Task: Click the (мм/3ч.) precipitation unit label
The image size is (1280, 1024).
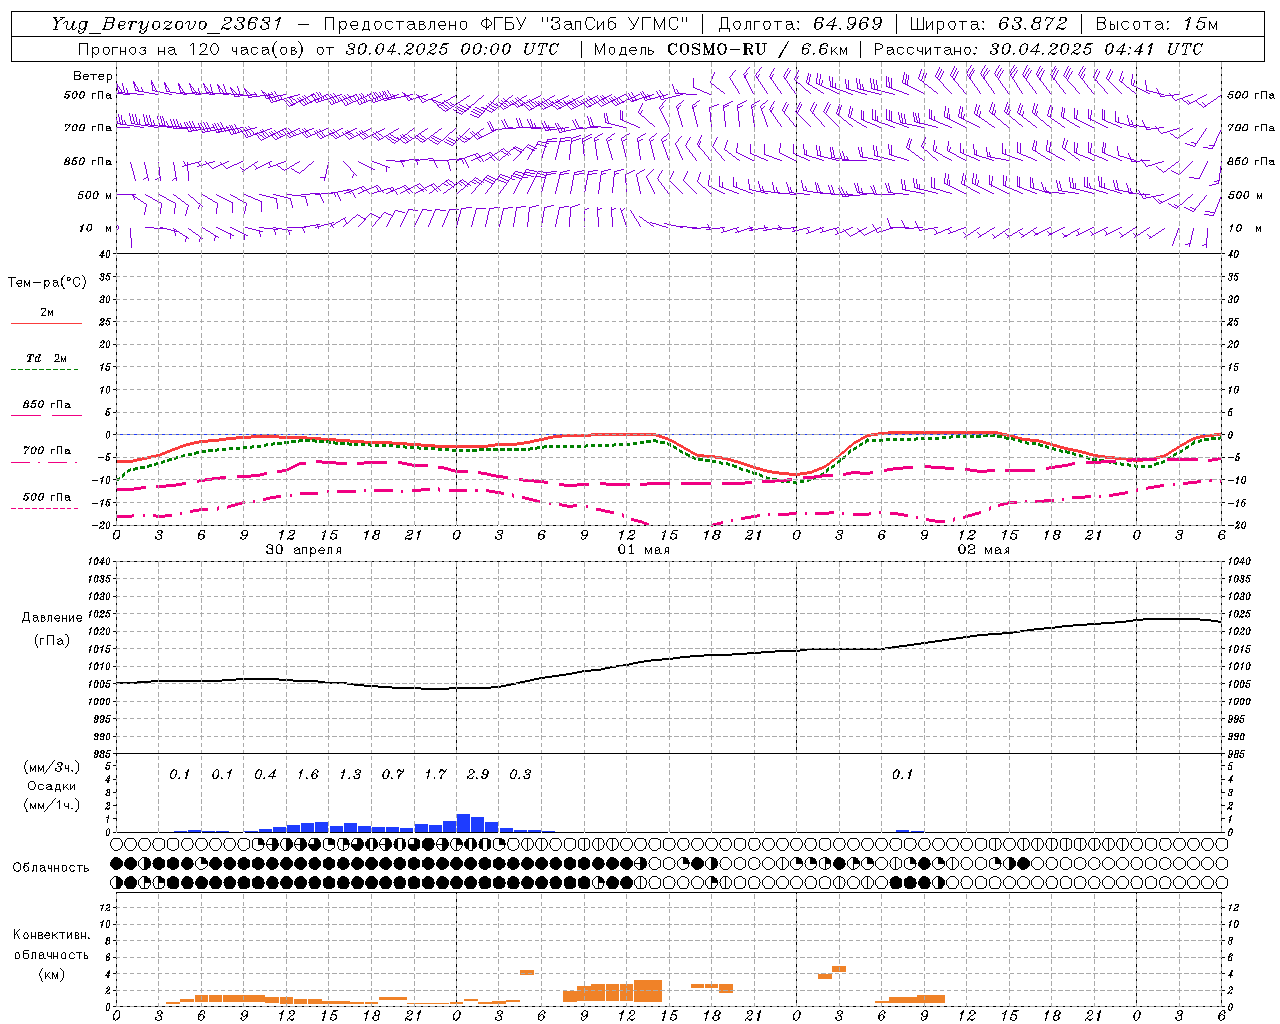Action: [x=52, y=768]
